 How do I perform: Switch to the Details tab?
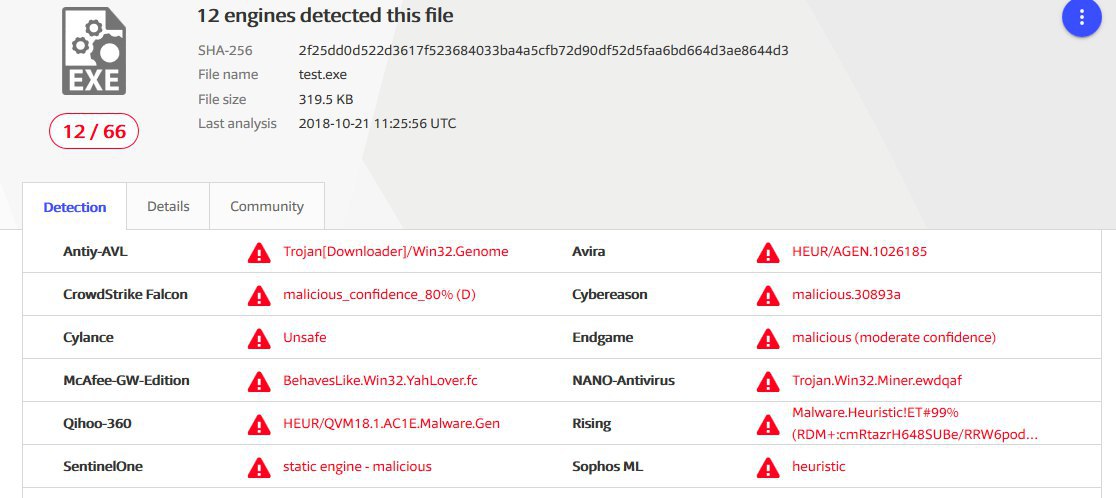pyautogui.click(x=168, y=206)
